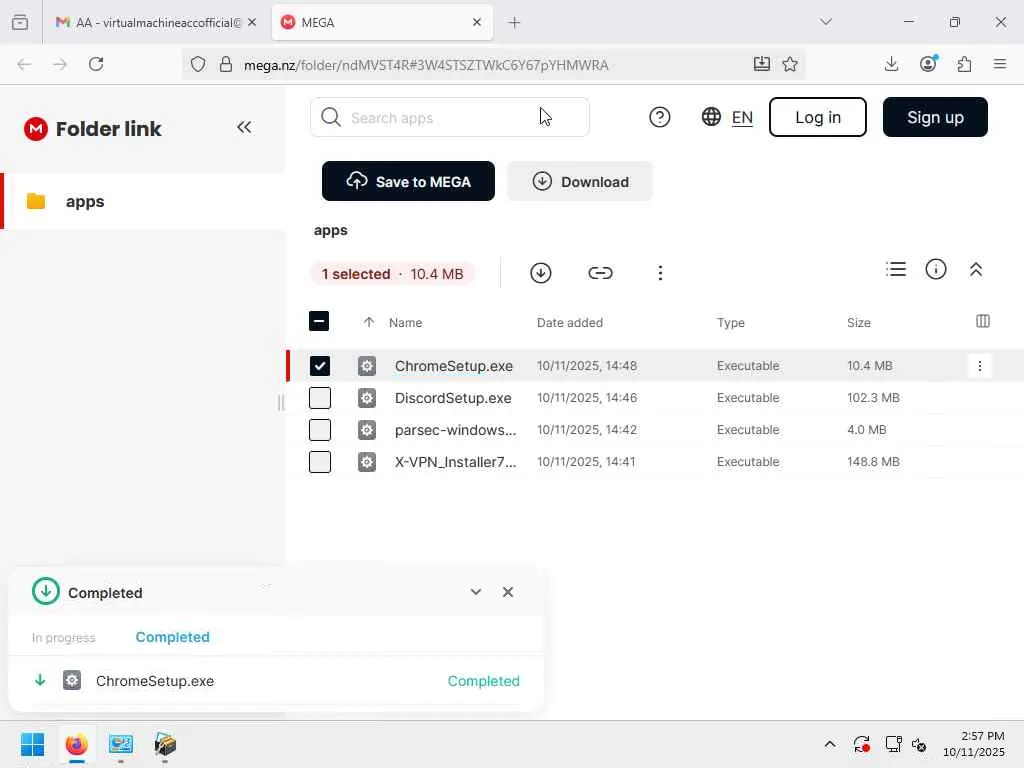Open Firefox application menu
1024x768 pixels.
[1000, 64]
